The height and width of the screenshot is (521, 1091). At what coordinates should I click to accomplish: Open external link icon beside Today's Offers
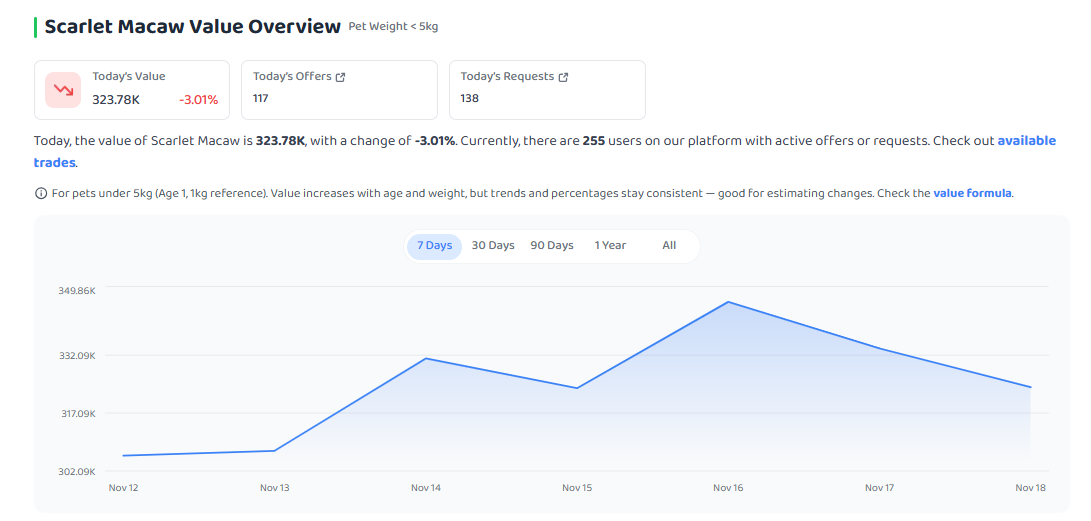(340, 77)
